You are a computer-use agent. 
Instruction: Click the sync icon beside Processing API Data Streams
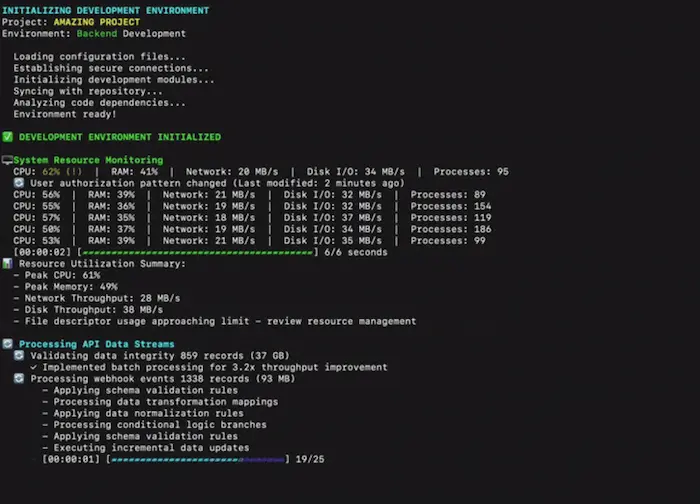pyautogui.click(x=8, y=344)
